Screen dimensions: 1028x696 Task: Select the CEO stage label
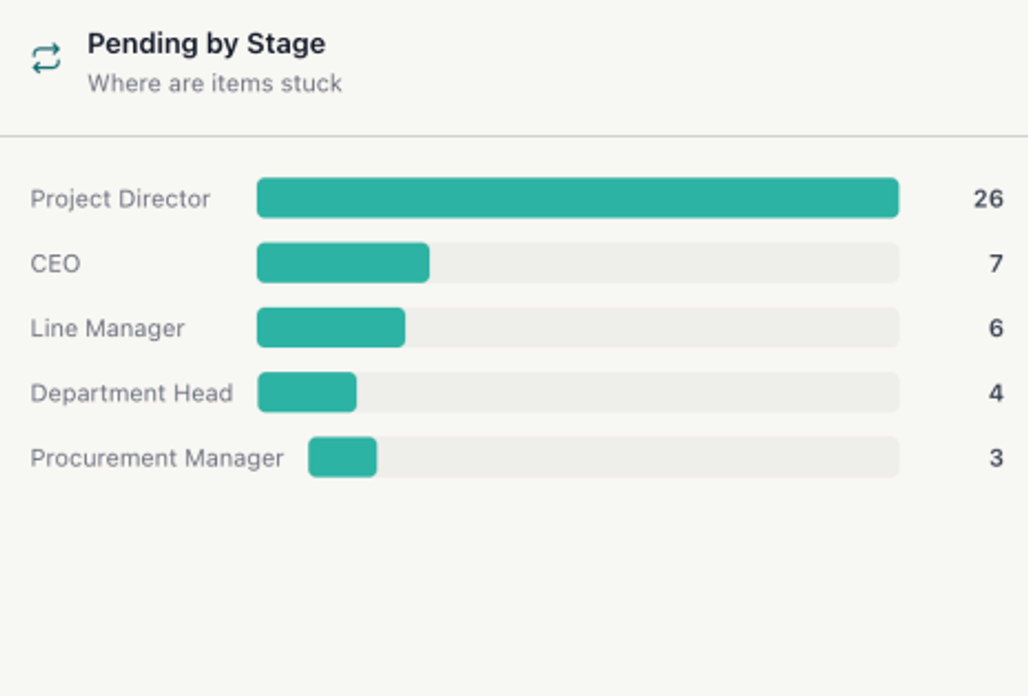tap(55, 264)
